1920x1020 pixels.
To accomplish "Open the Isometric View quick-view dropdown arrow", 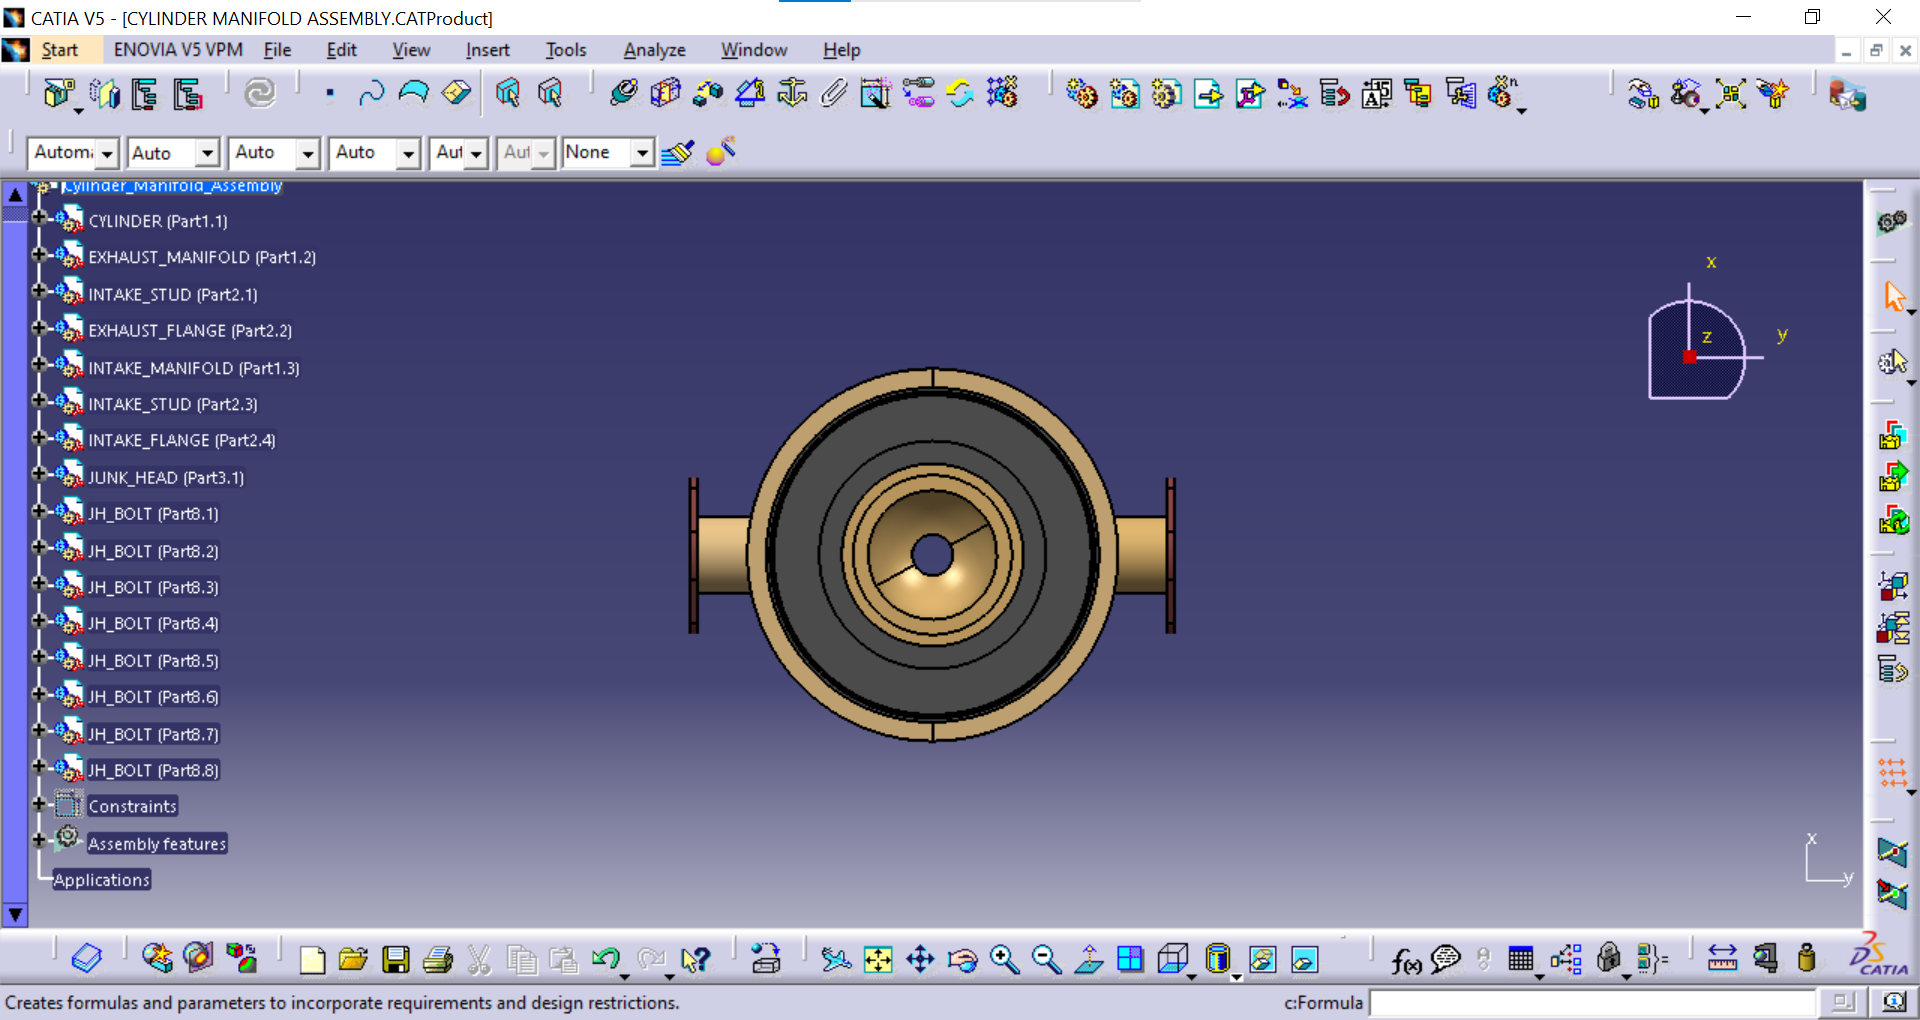I will coord(1191,975).
